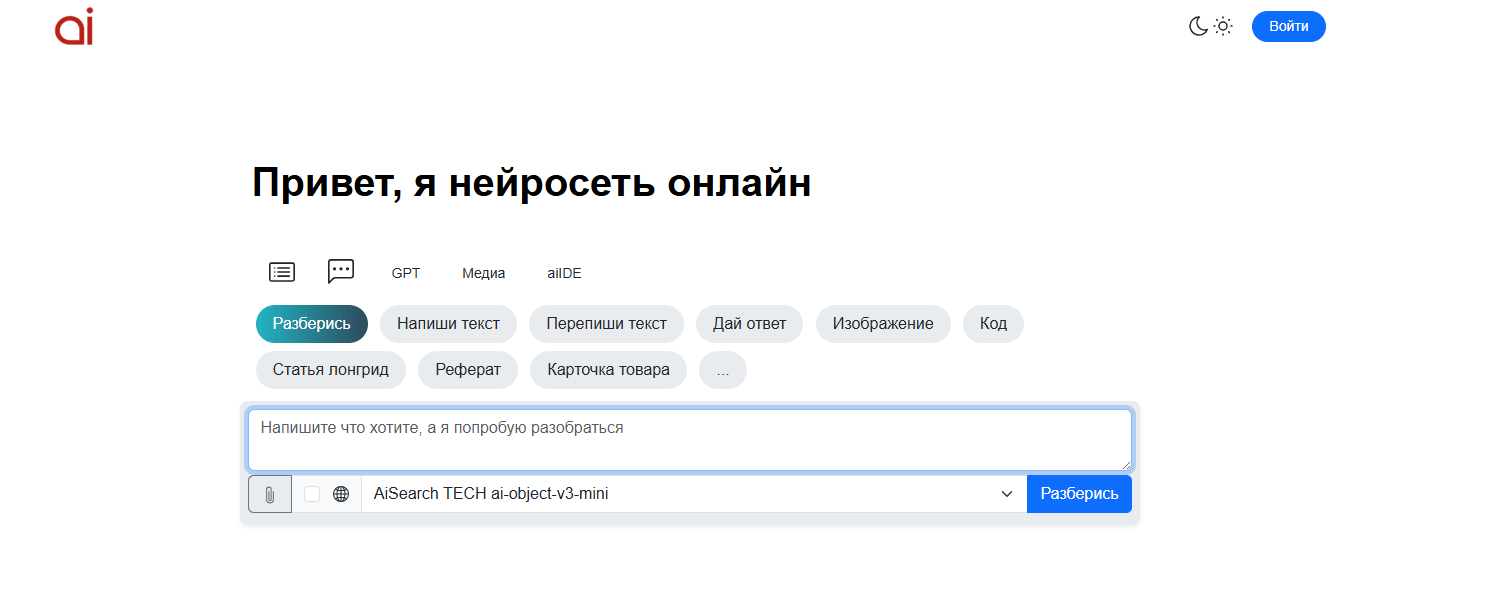Click the globe web search icon
The image size is (1501, 610).
click(341, 494)
